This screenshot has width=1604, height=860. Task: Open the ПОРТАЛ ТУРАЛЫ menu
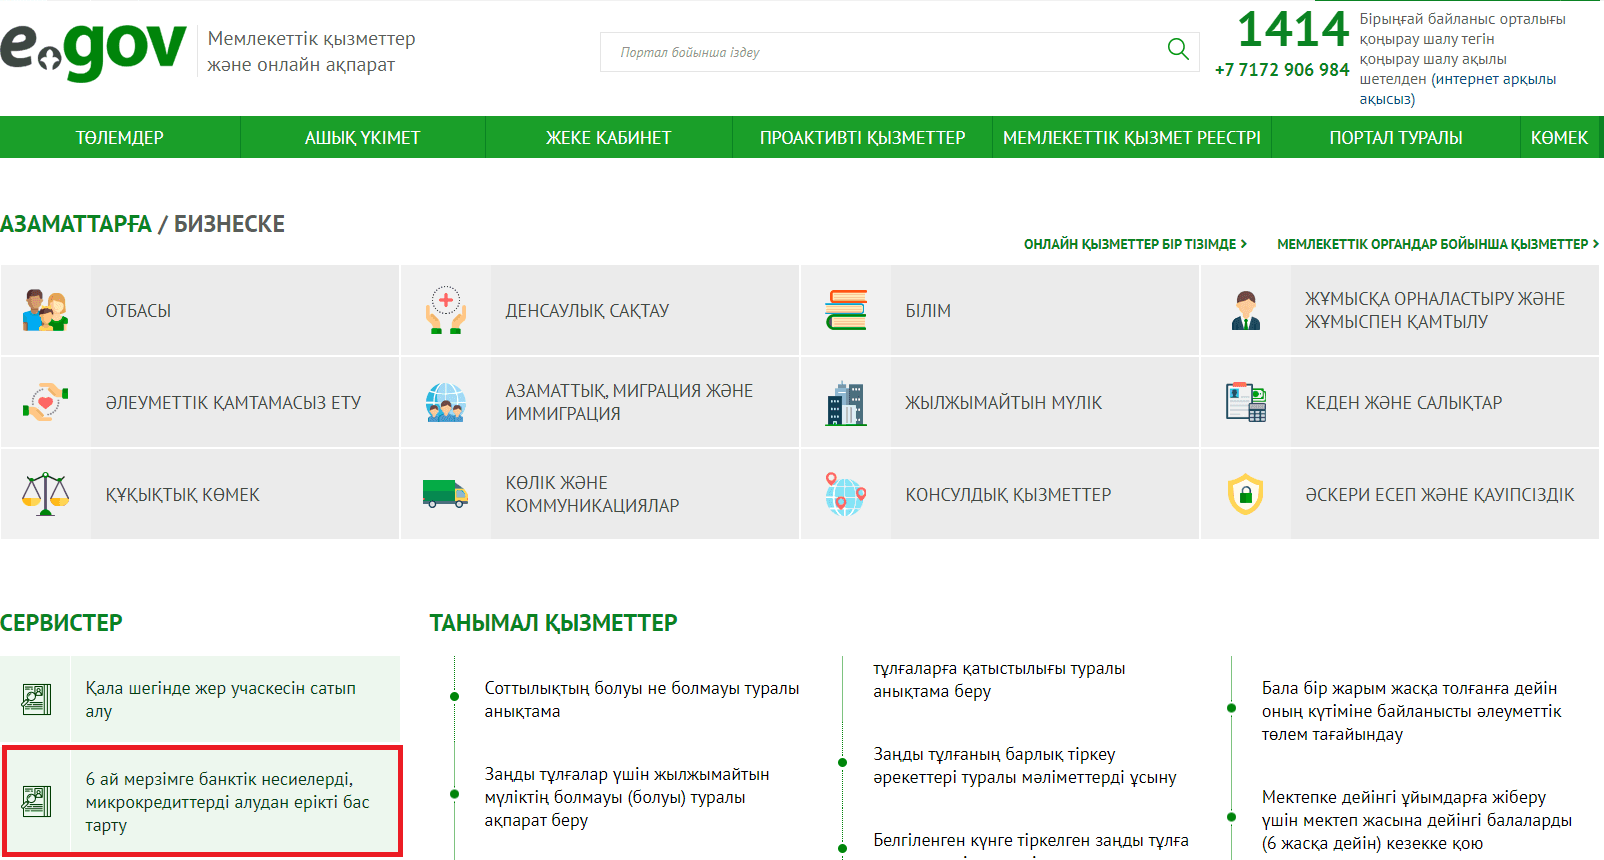tap(1396, 138)
